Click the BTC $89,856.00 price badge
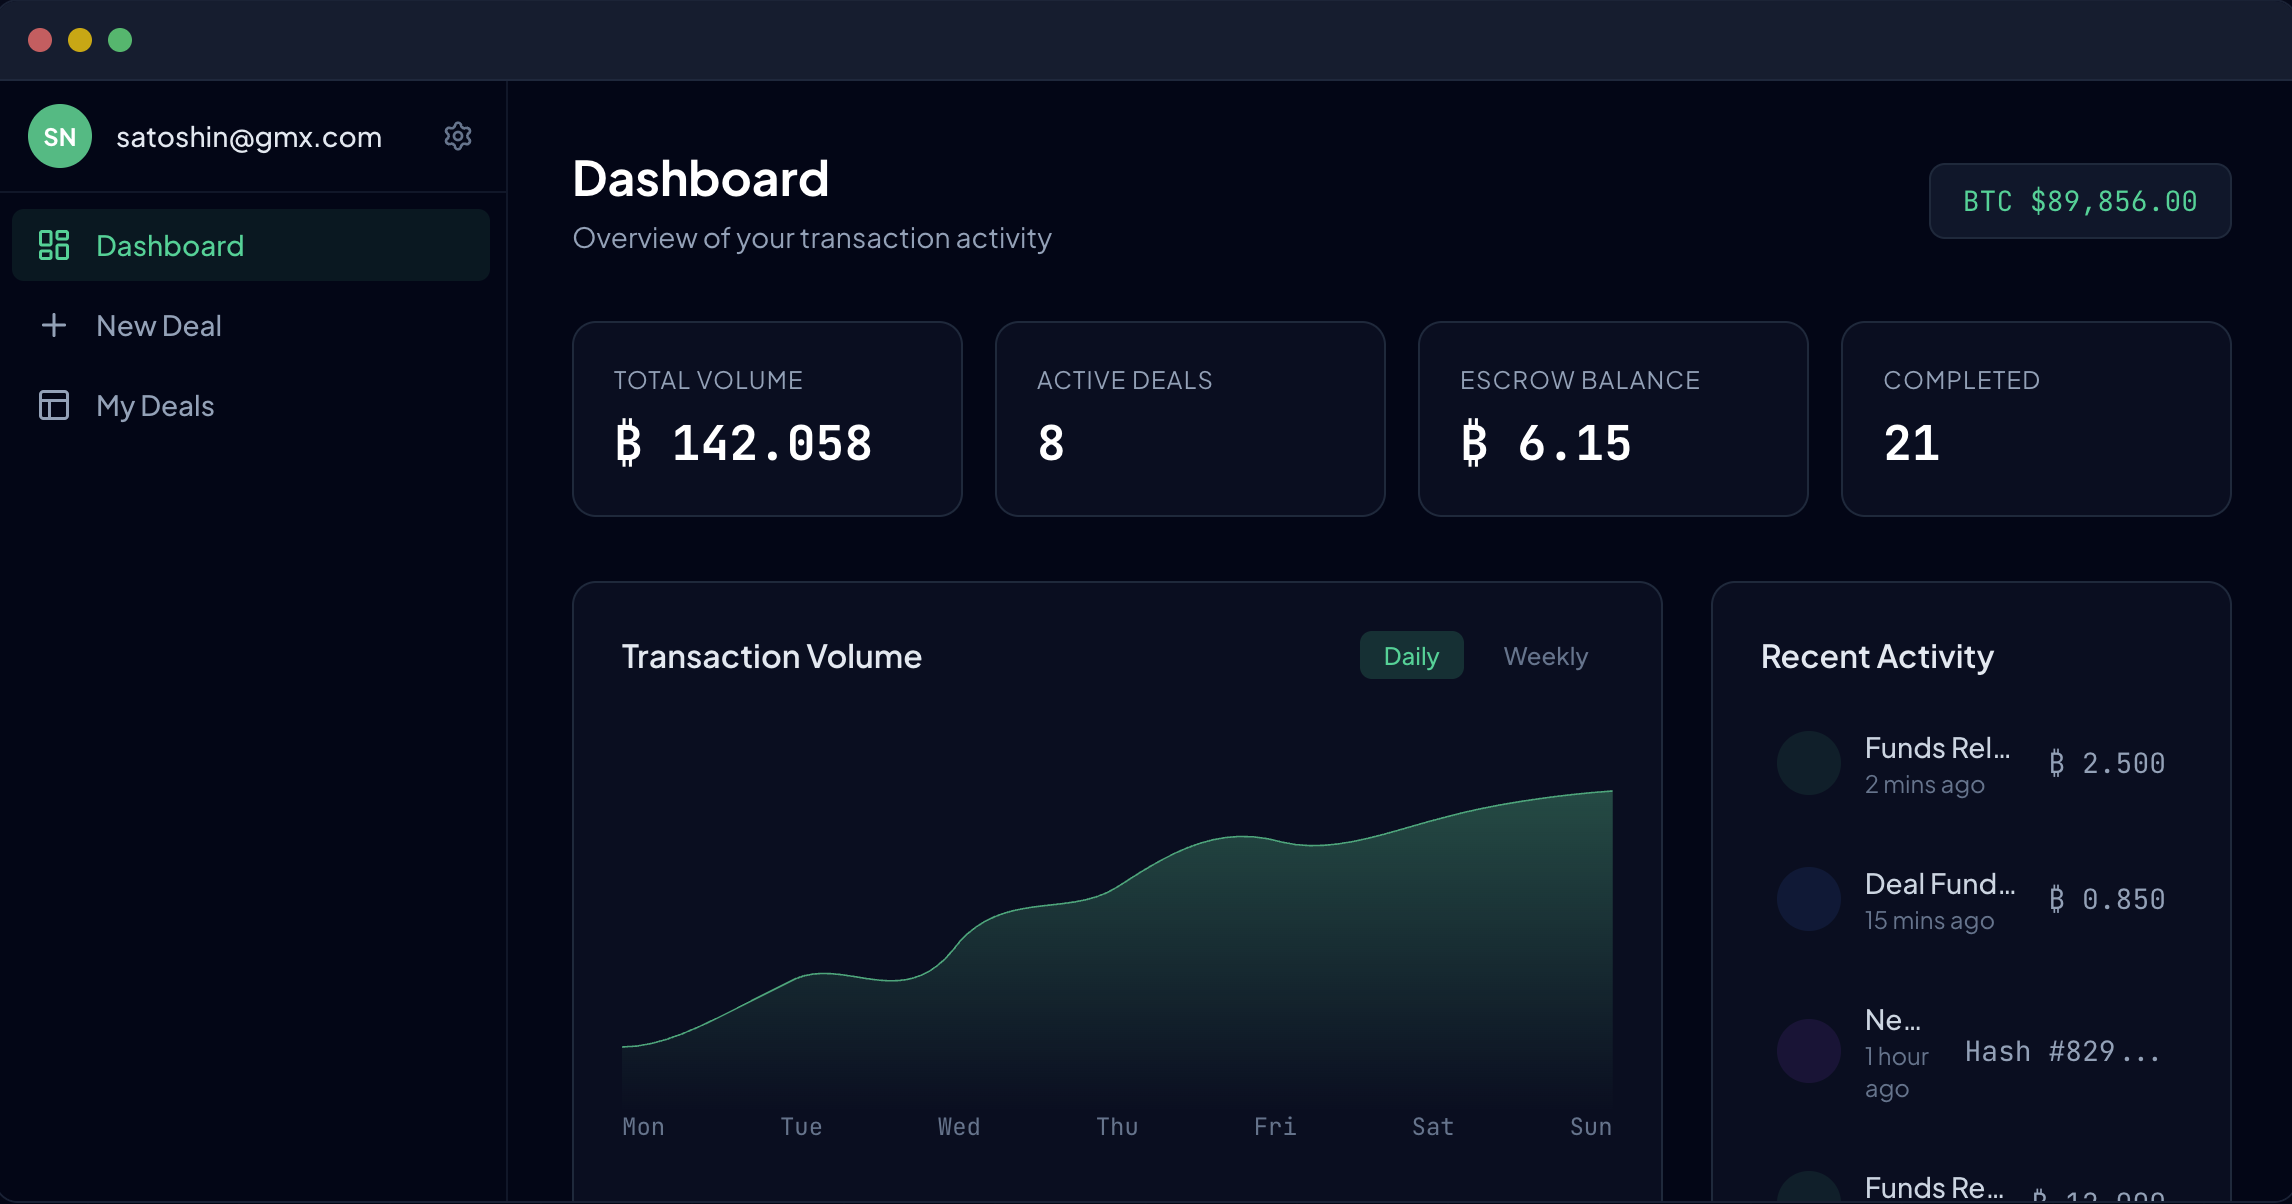The image size is (2292, 1204). pyautogui.click(x=2079, y=201)
